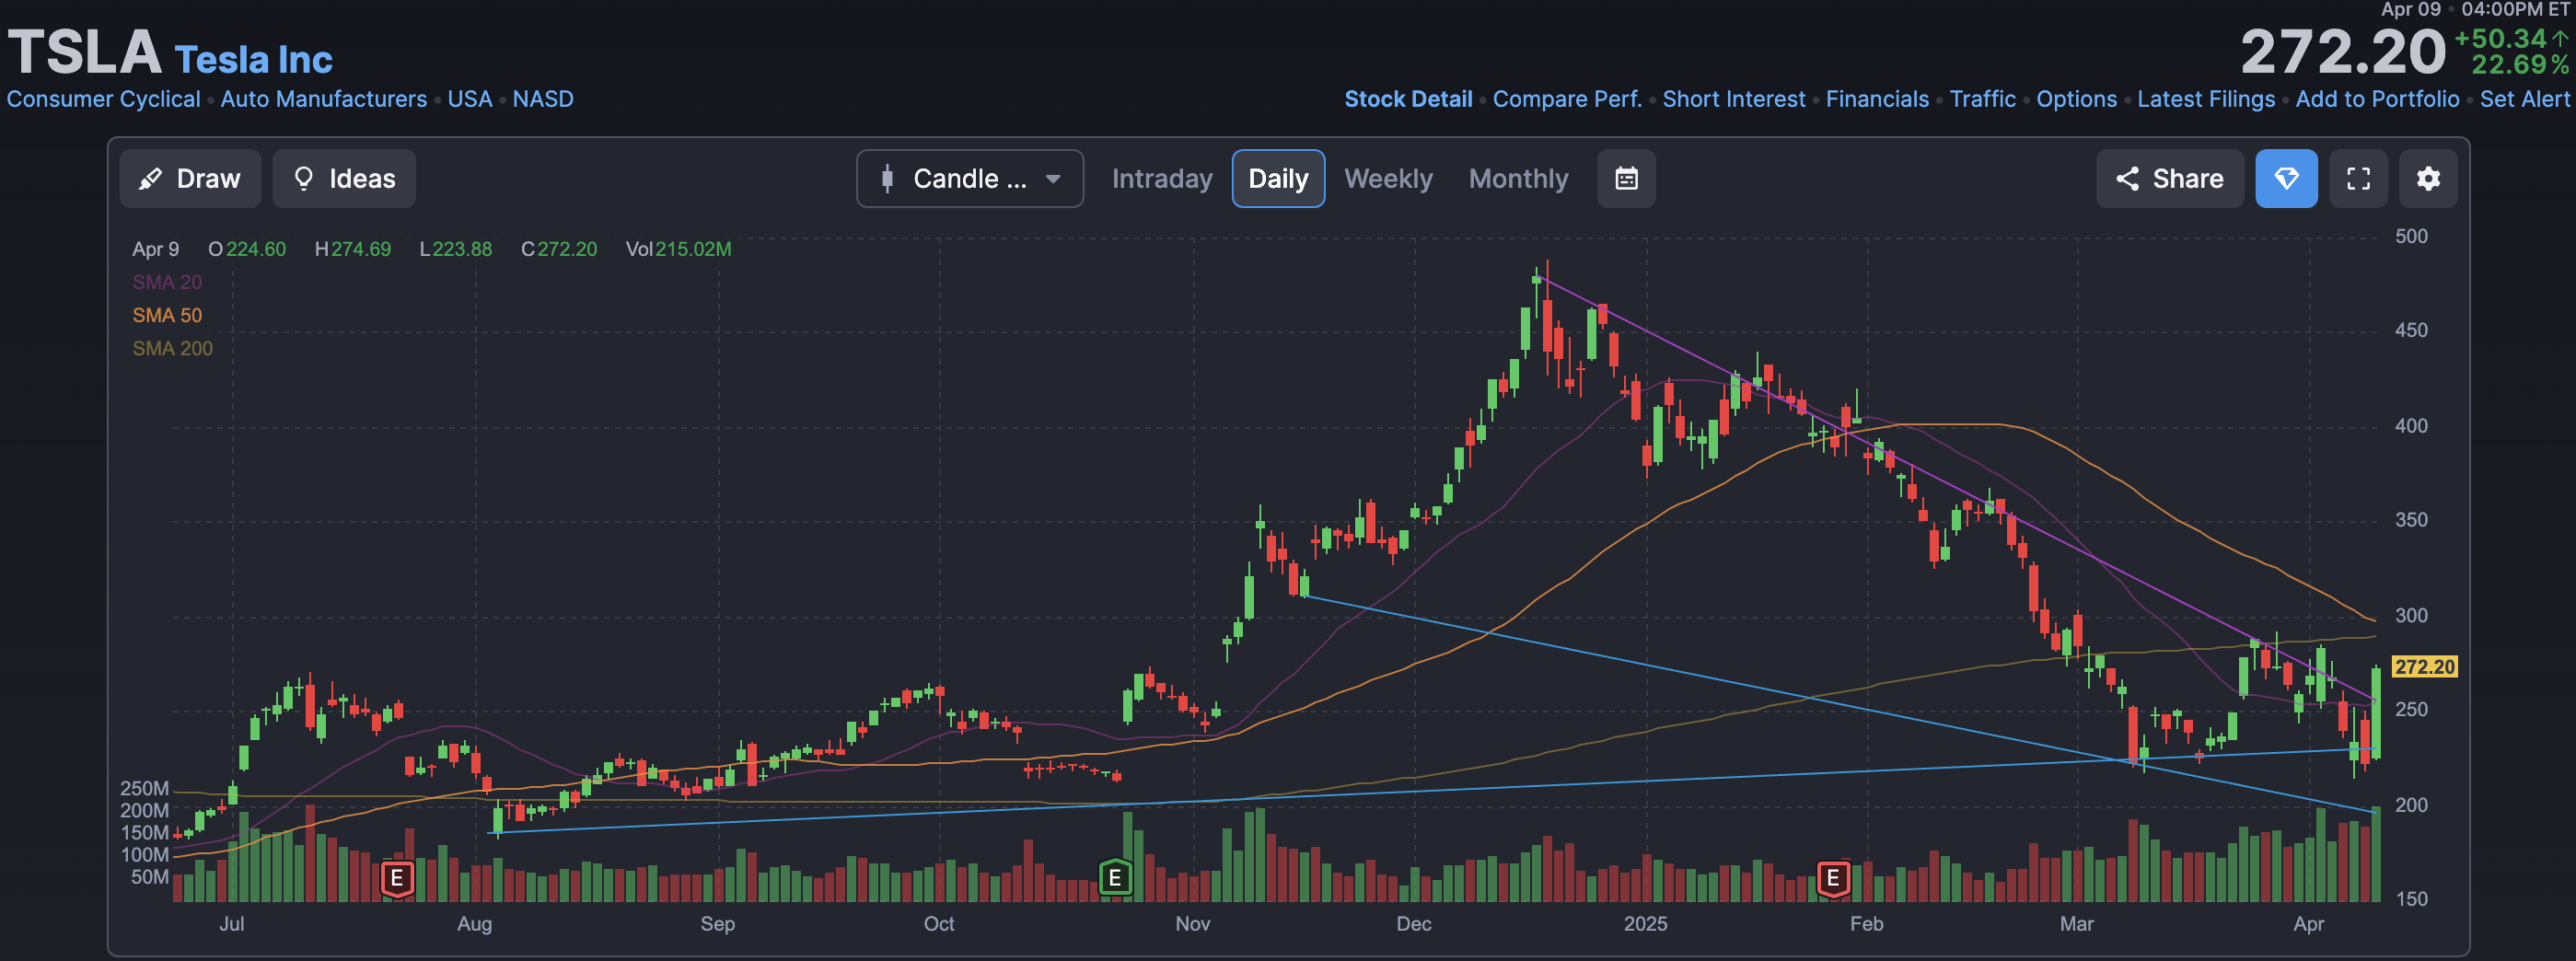
Task: Click the blue diamond premium icon
Action: tap(2286, 179)
